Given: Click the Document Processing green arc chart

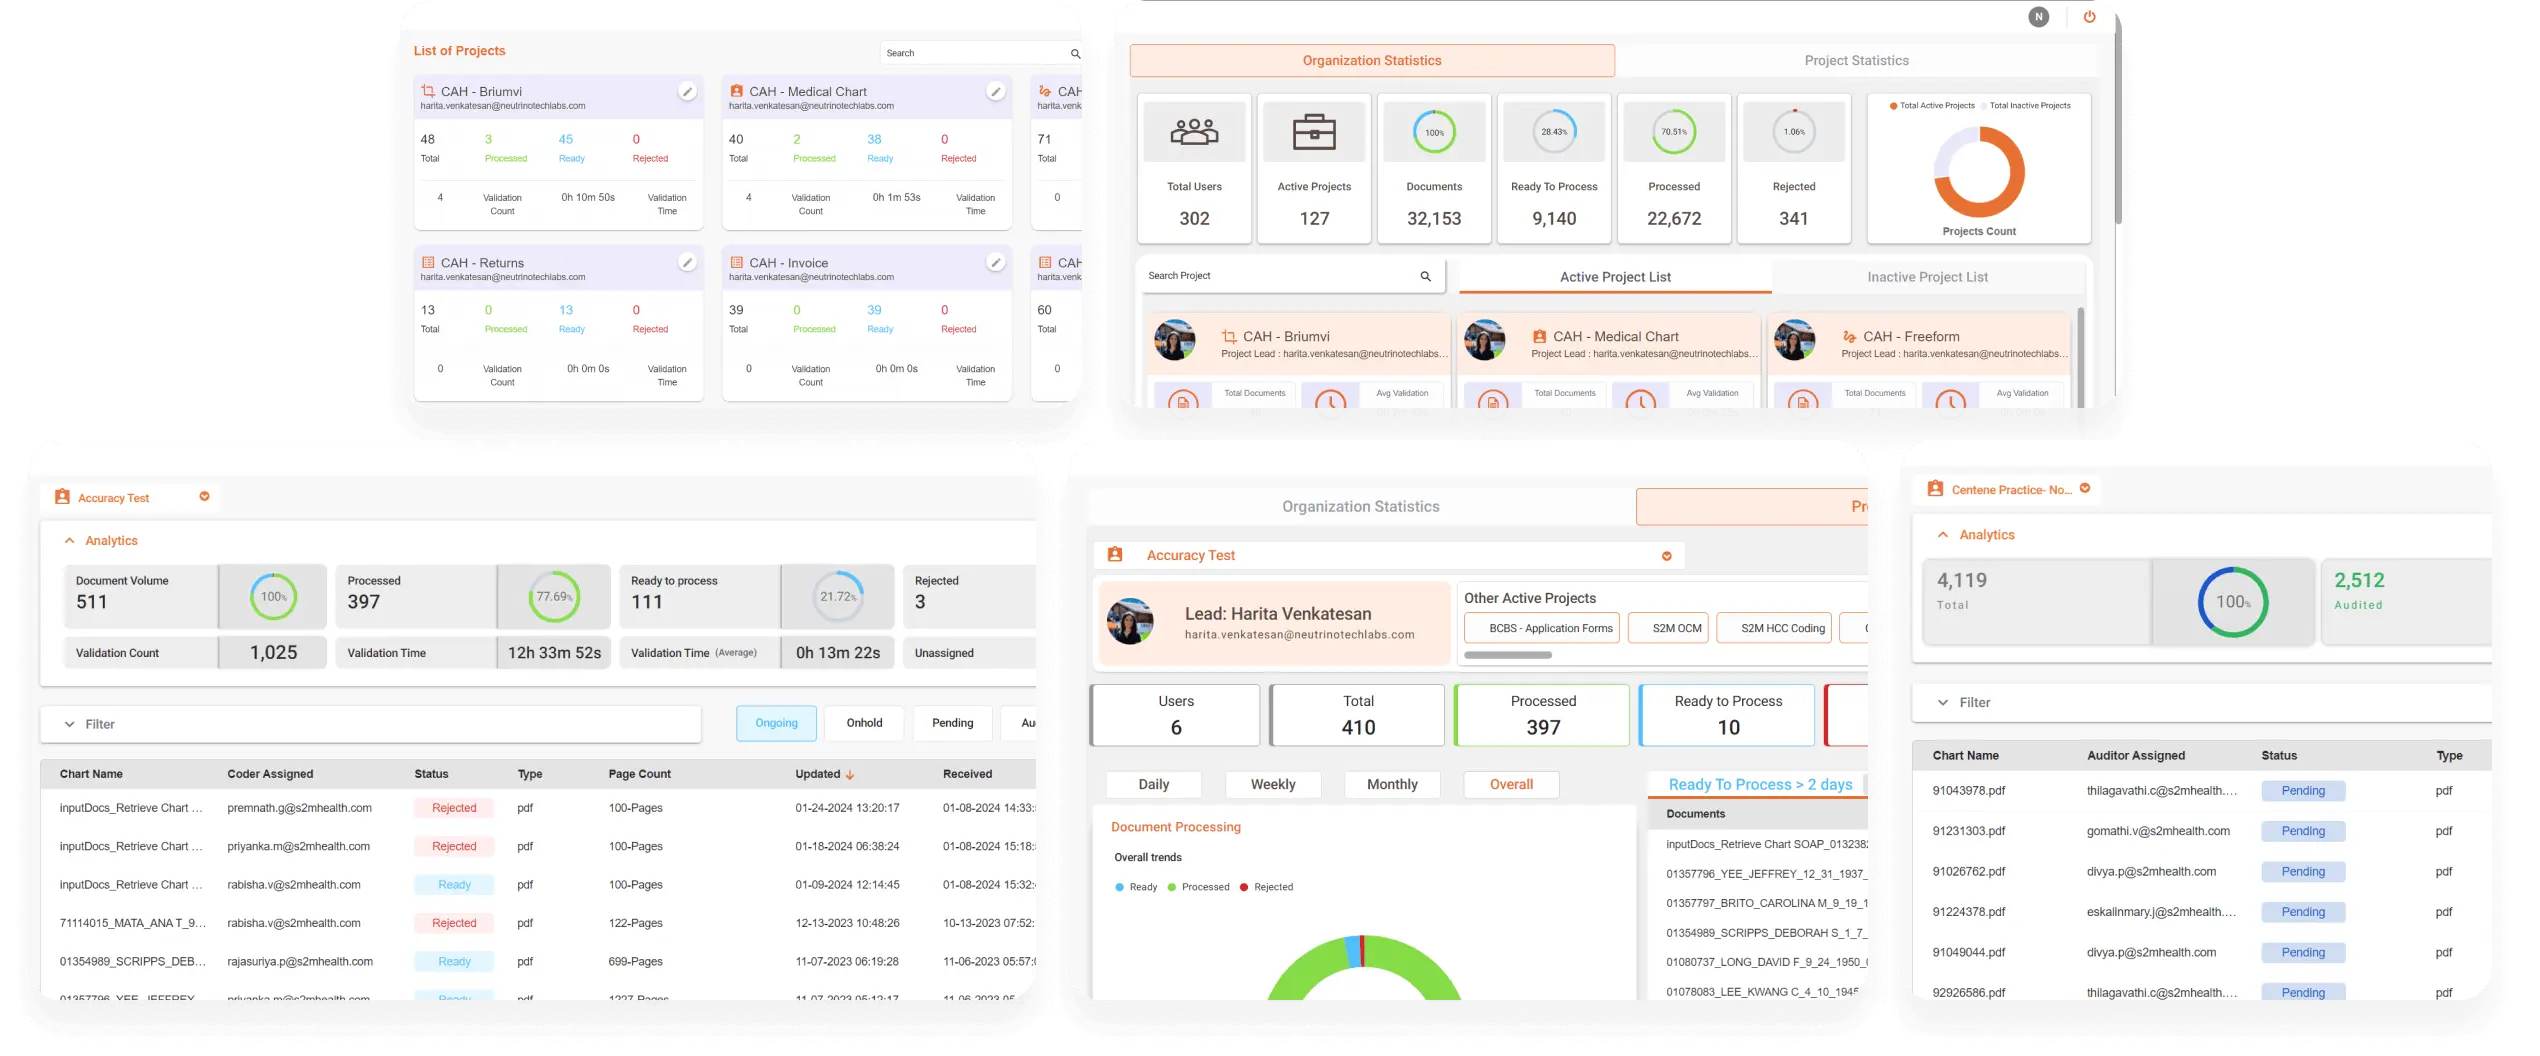Looking at the screenshot, I should [1364, 968].
